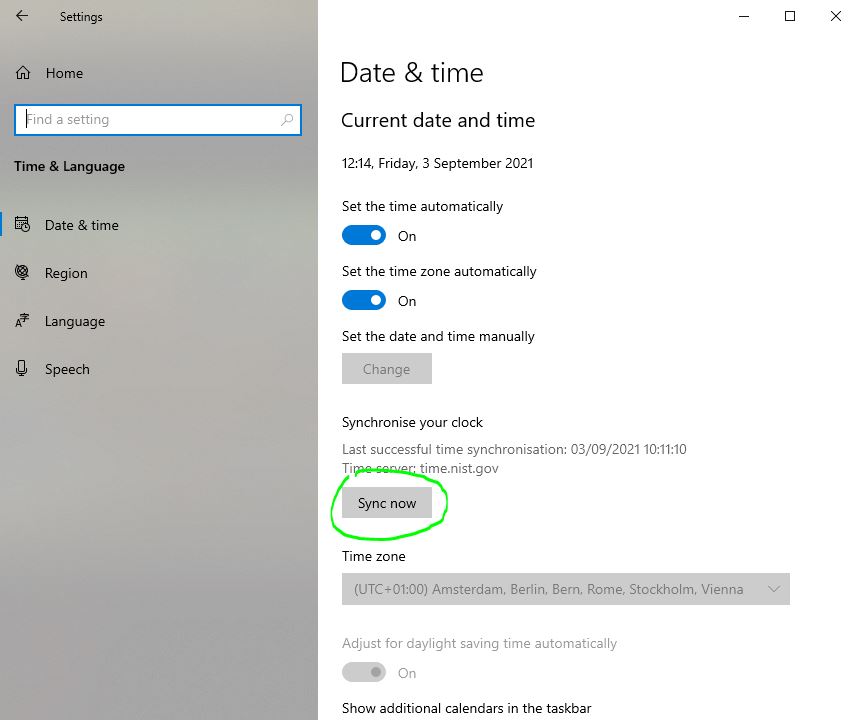Click the Settings window title

(x=81, y=16)
